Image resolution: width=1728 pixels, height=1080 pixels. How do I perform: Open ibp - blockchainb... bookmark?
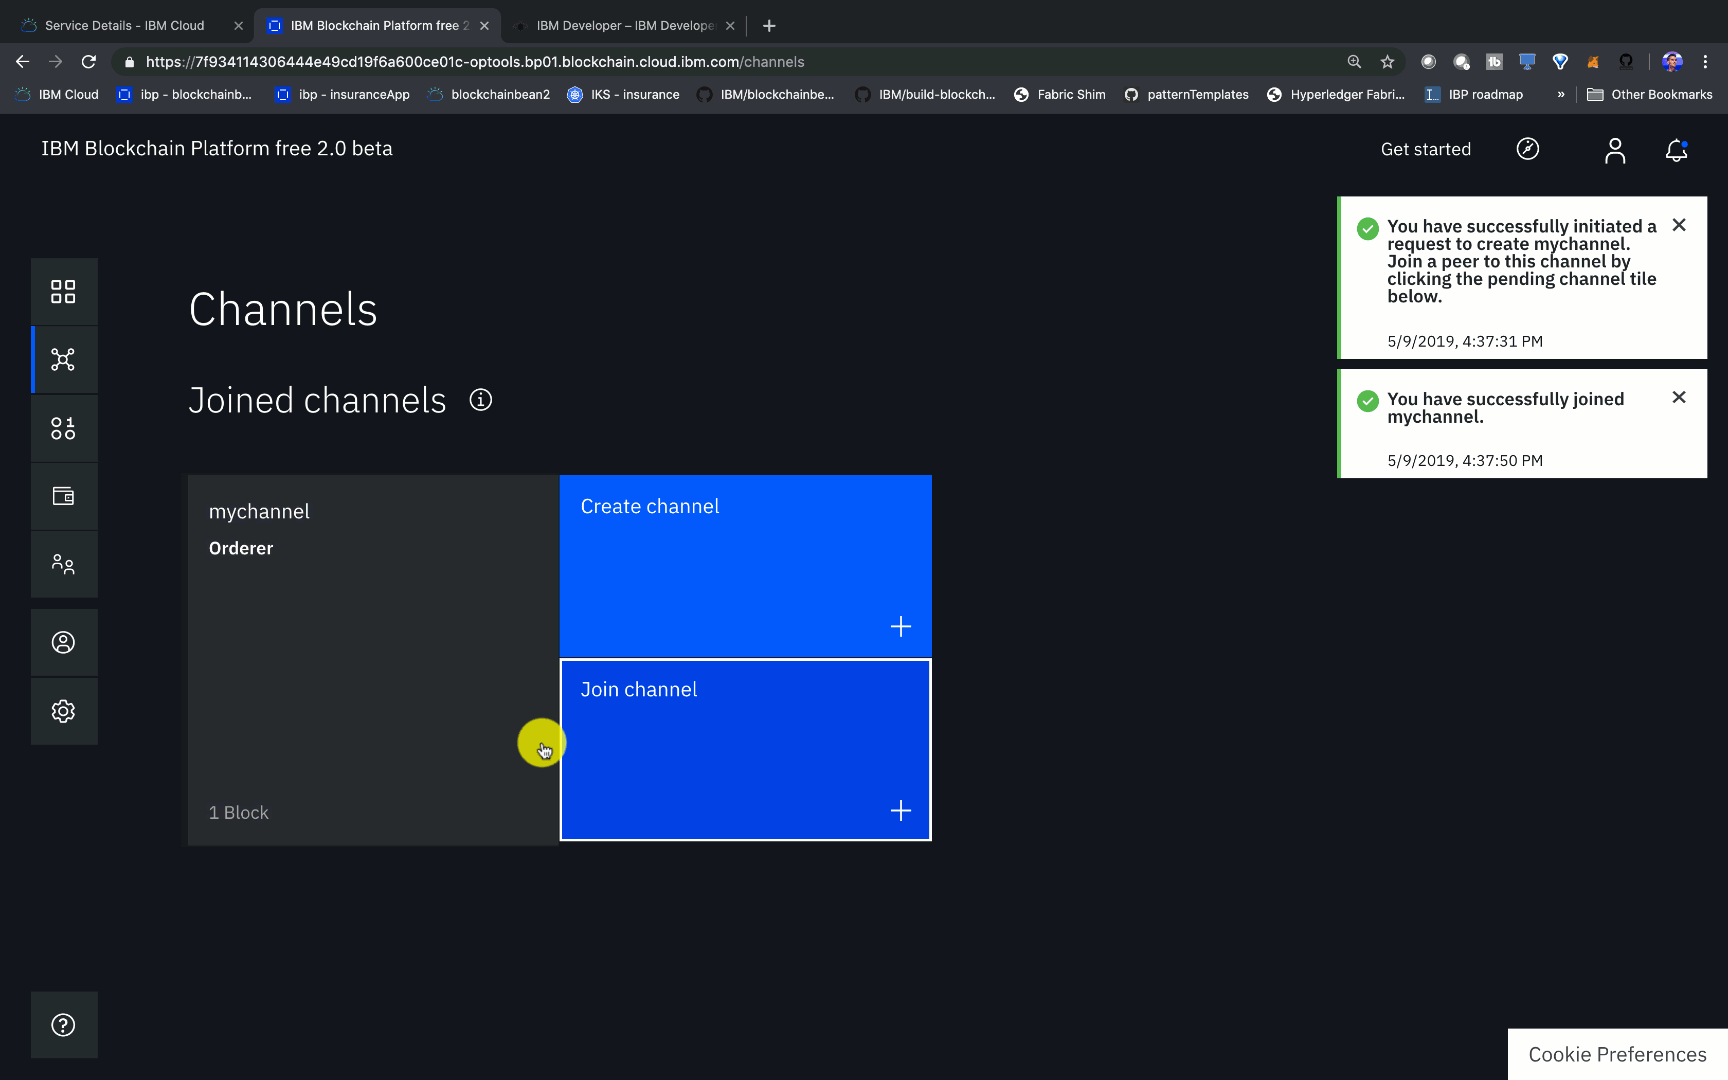[x=185, y=94]
